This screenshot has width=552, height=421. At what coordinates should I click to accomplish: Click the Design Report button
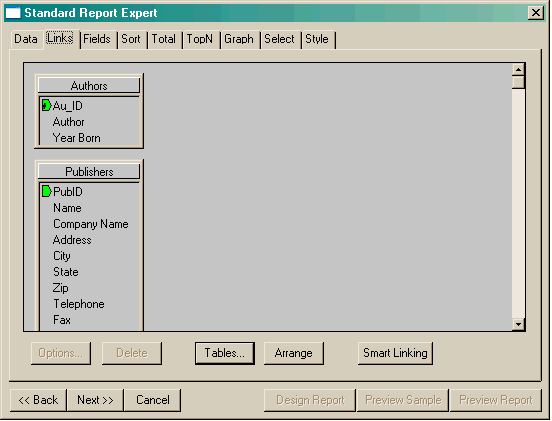pyautogui.click(x=310, y=400)
